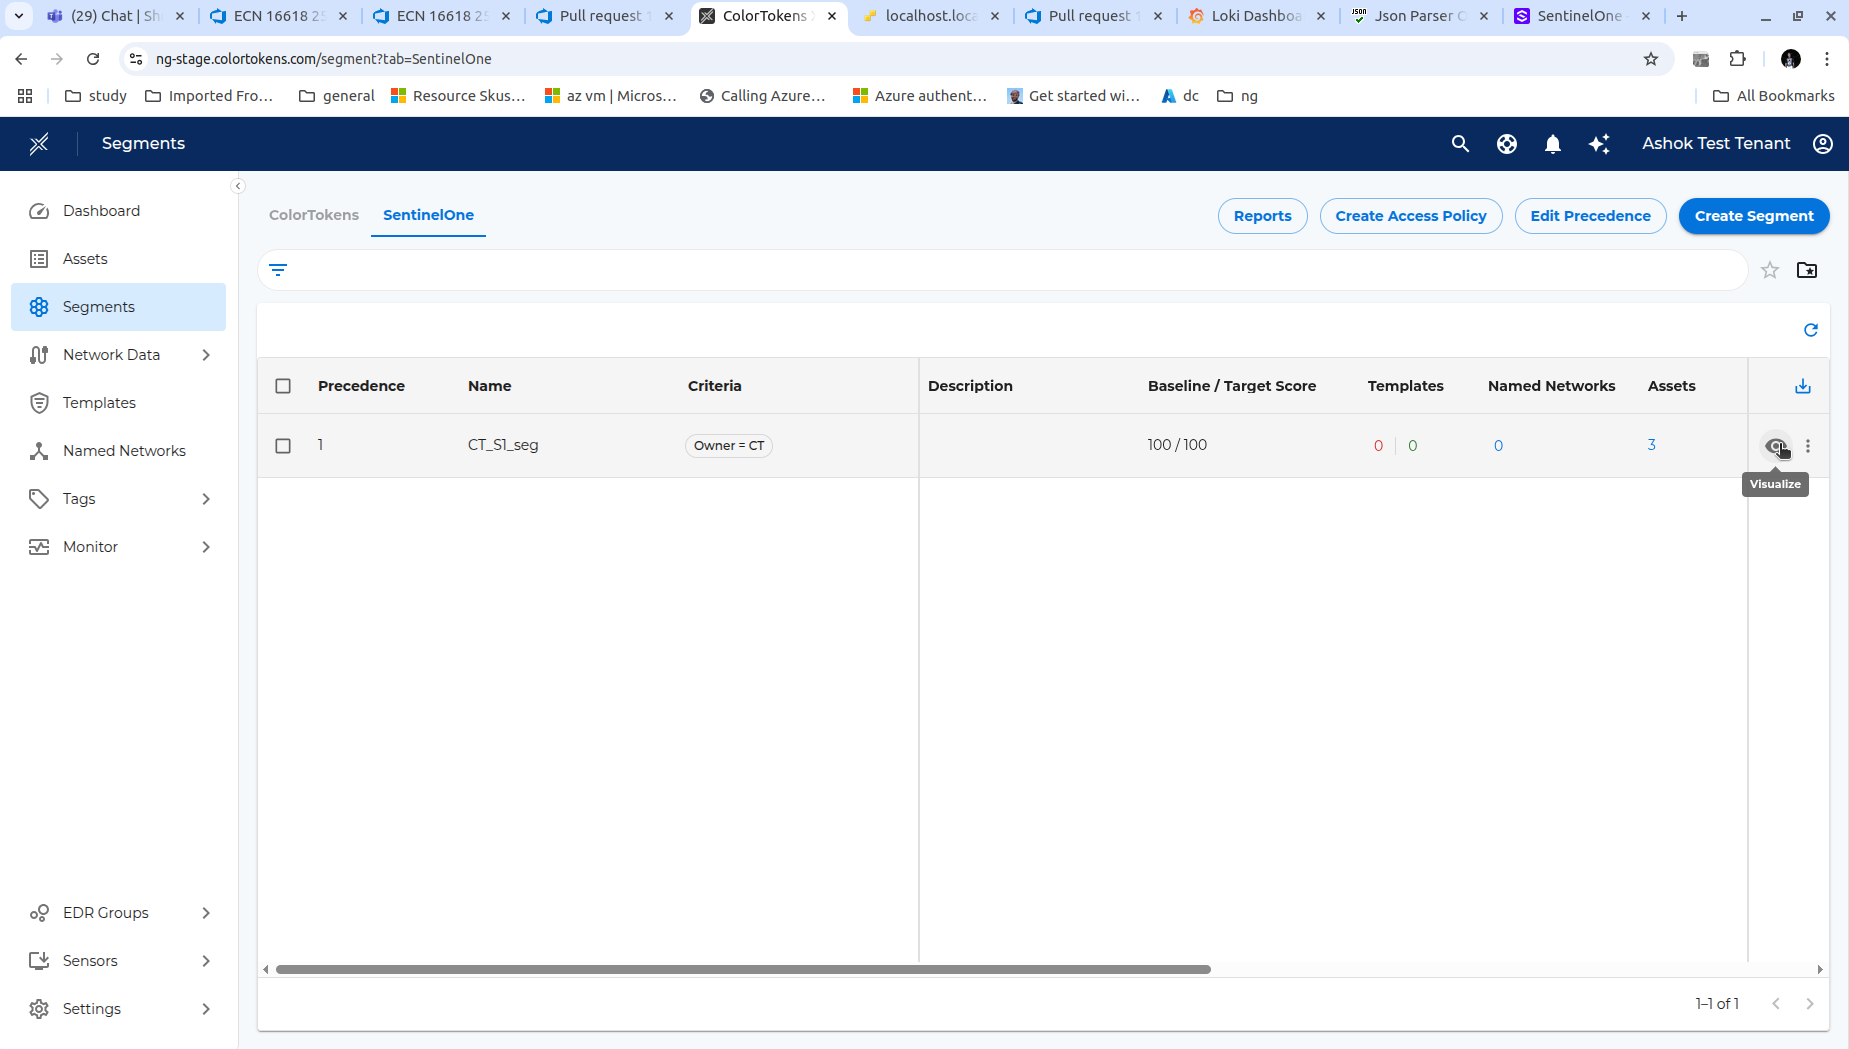Open the user account profile icon

[1822, 144]
